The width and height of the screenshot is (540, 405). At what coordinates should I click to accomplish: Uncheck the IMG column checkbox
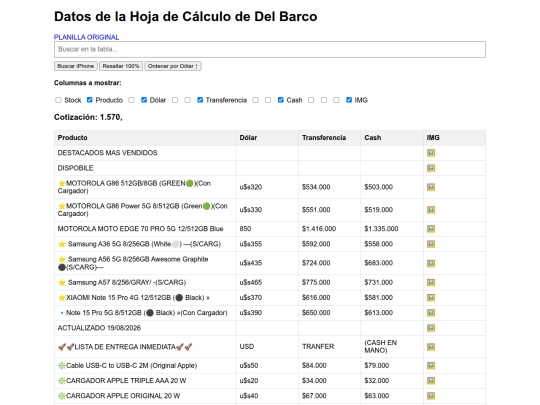tap(349, 100)
